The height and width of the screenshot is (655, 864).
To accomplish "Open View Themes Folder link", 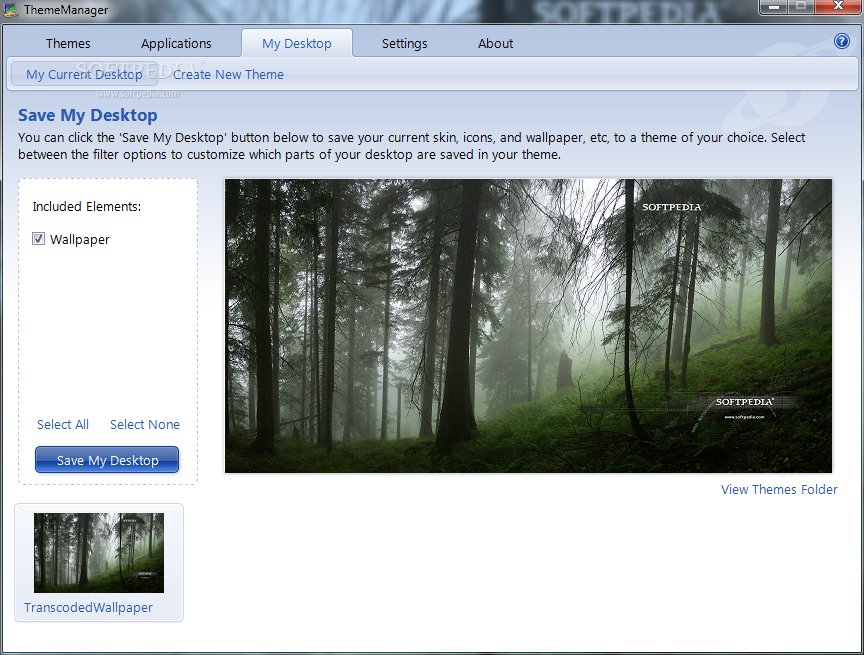I will [779, 489].
